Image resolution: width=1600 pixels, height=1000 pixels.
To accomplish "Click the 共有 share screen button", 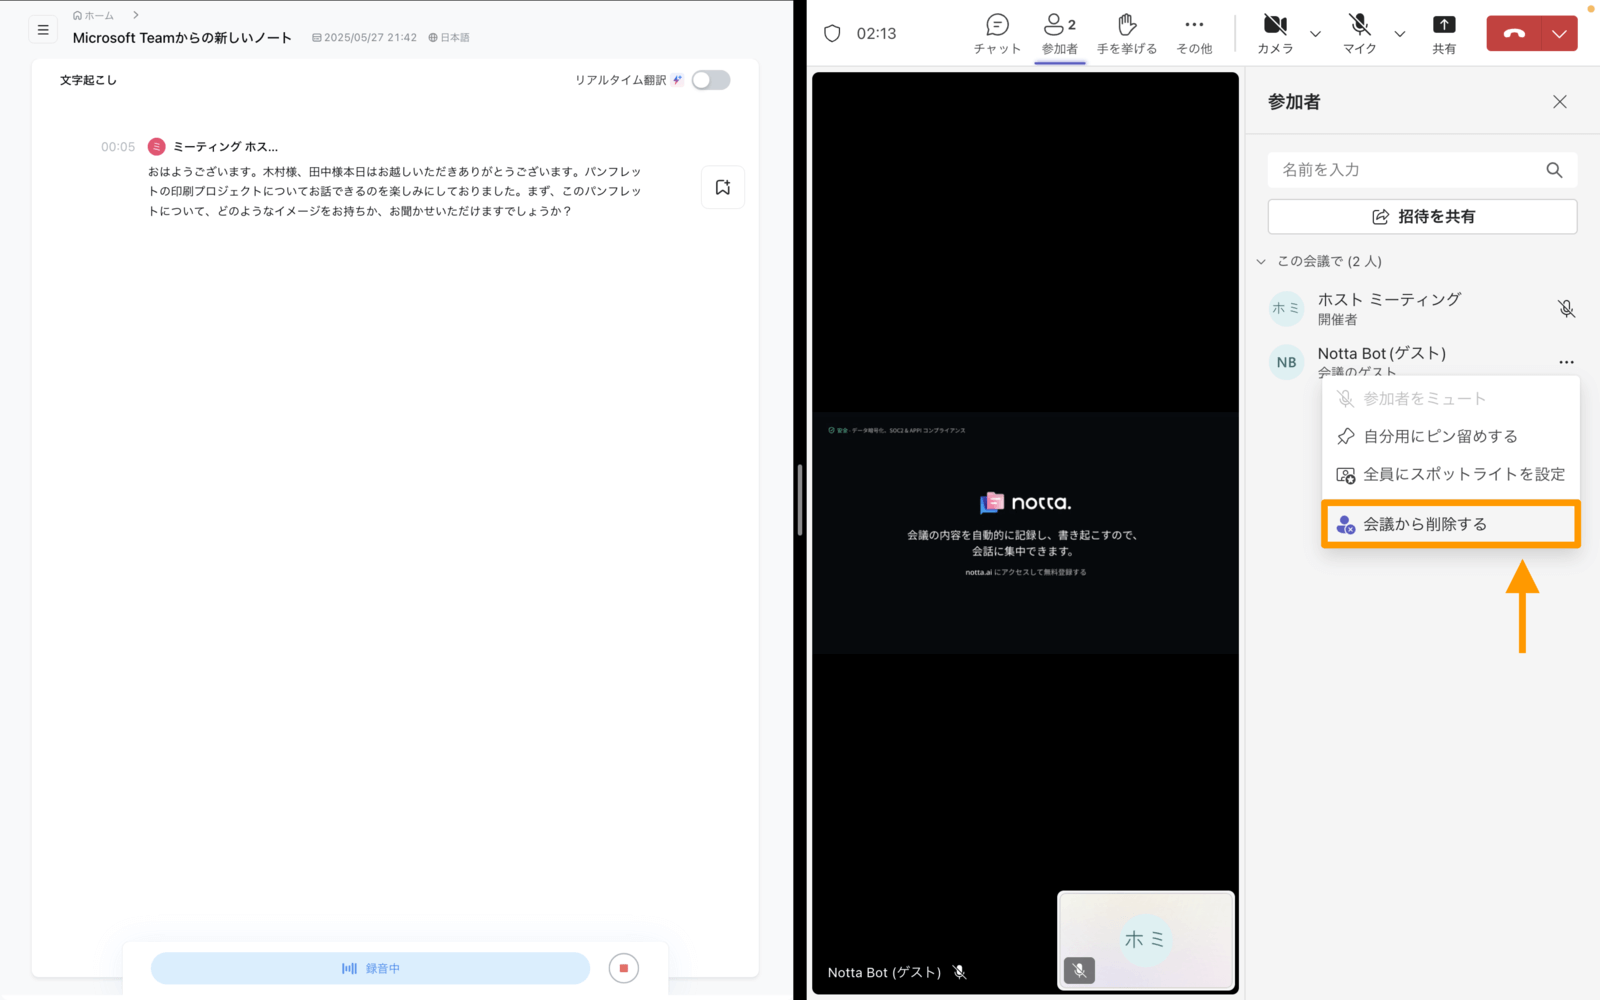I will click(1444, 33).
